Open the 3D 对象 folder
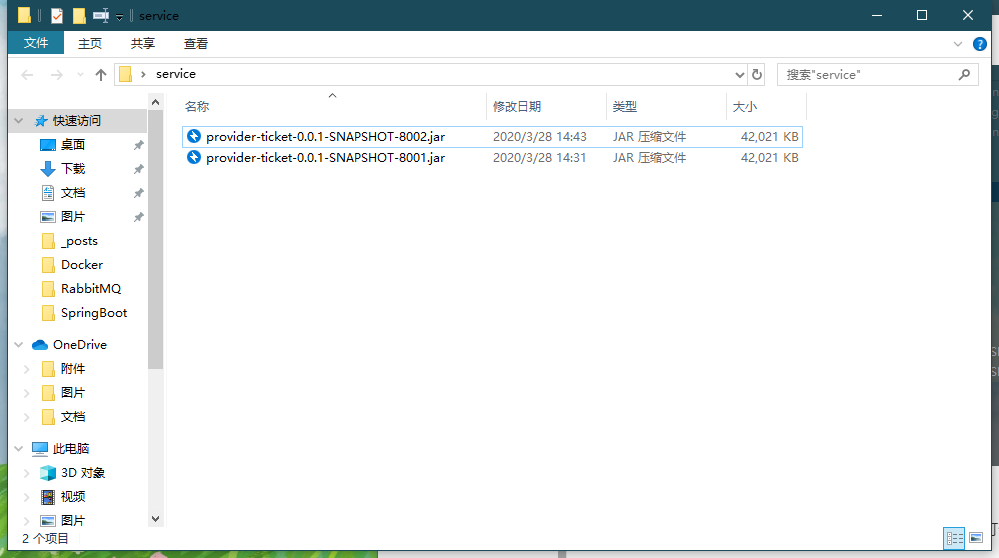This screenshot has height=558, width=999. click(x=82, y=472)
